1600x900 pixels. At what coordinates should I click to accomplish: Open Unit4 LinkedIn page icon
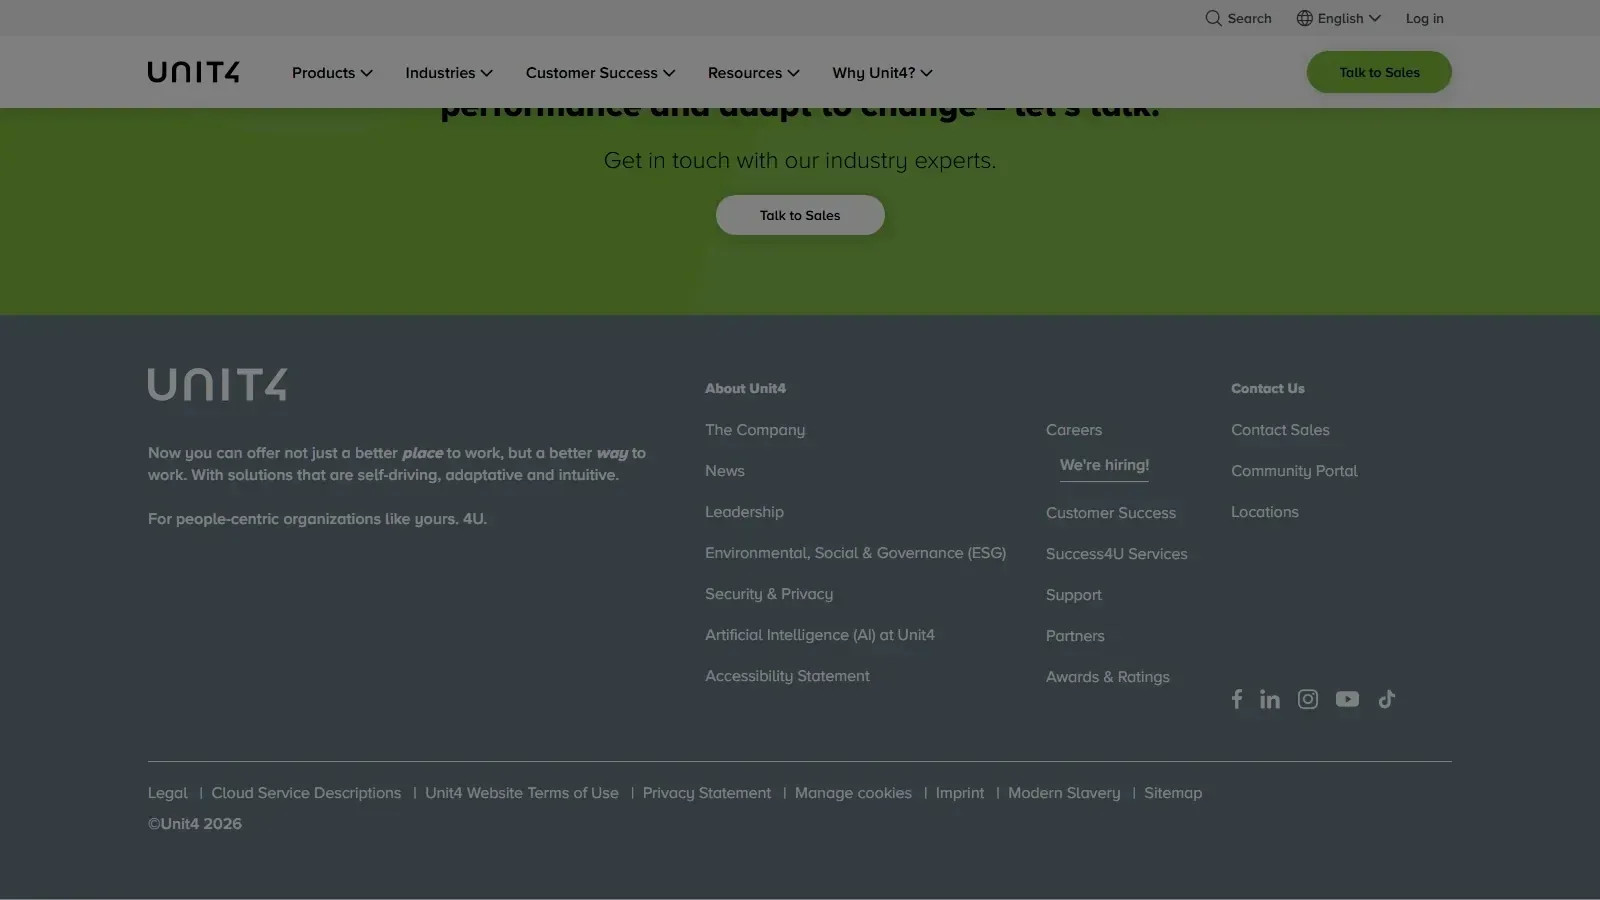click(x=1270, y=699)
